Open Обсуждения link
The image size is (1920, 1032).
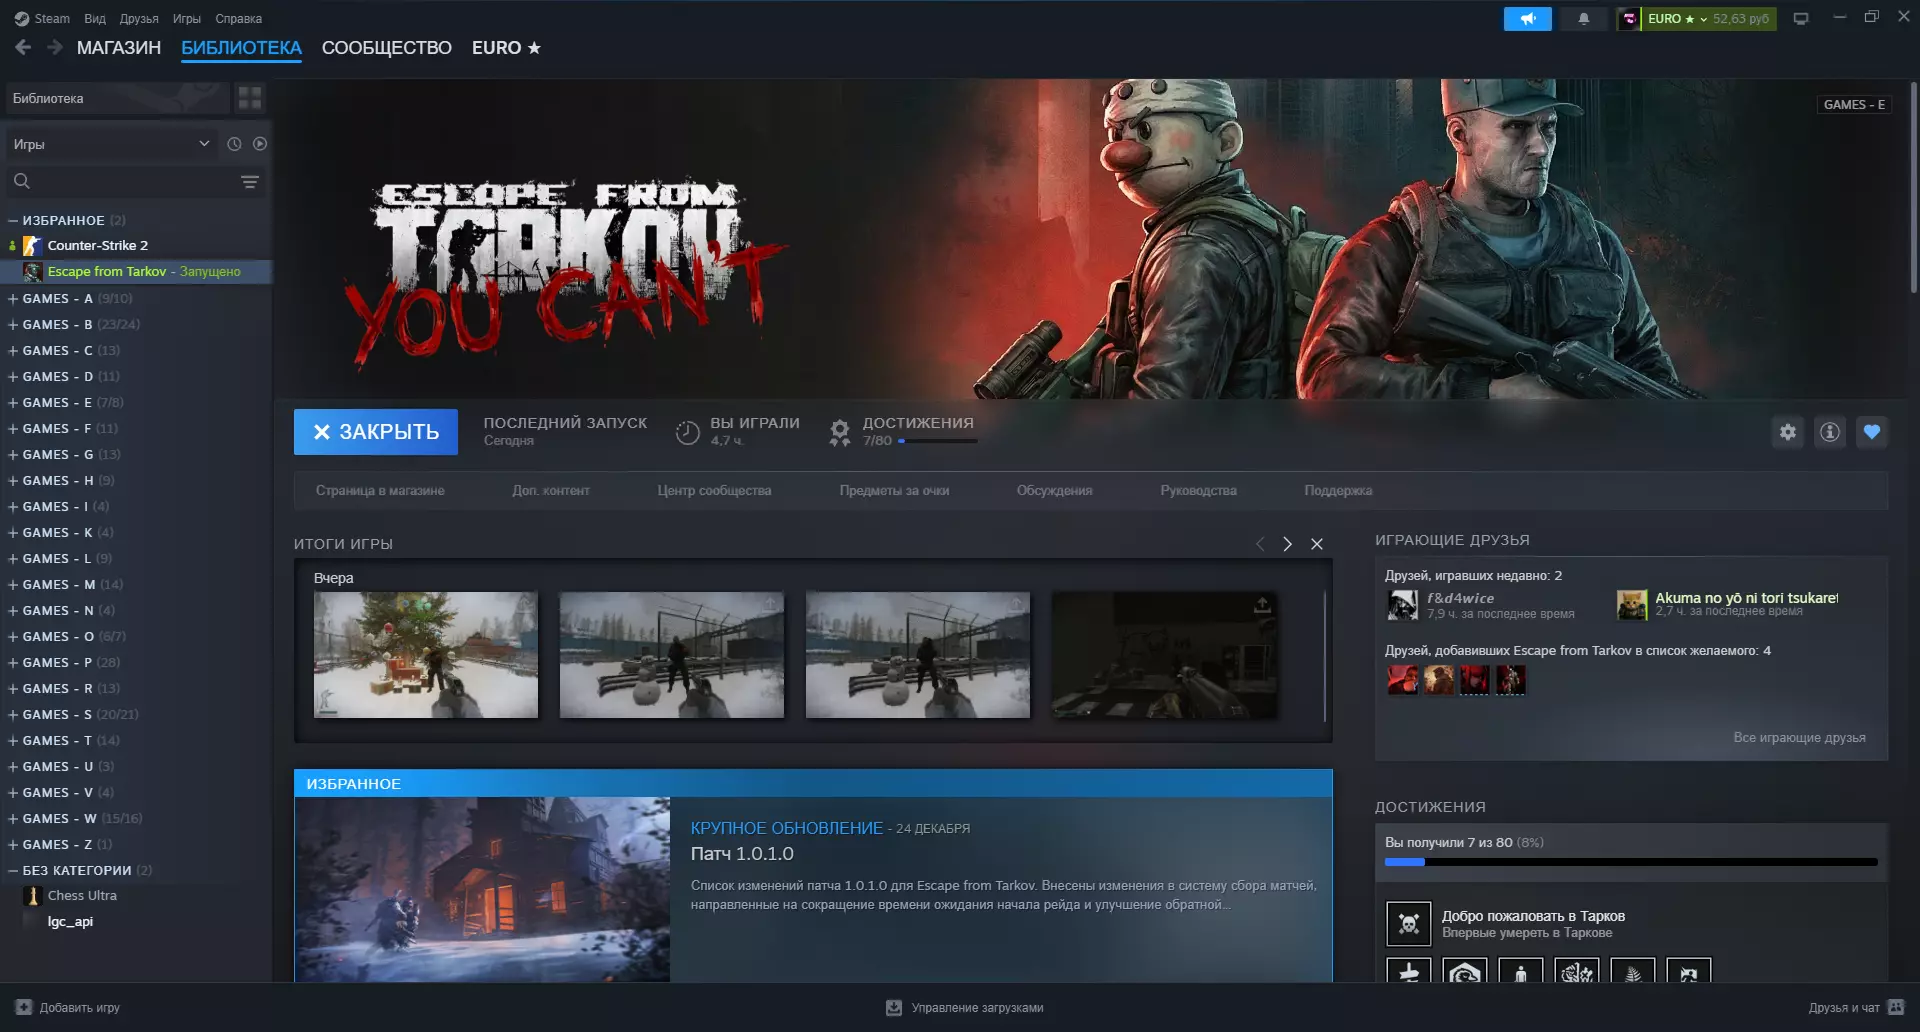tap(1054, 491)
